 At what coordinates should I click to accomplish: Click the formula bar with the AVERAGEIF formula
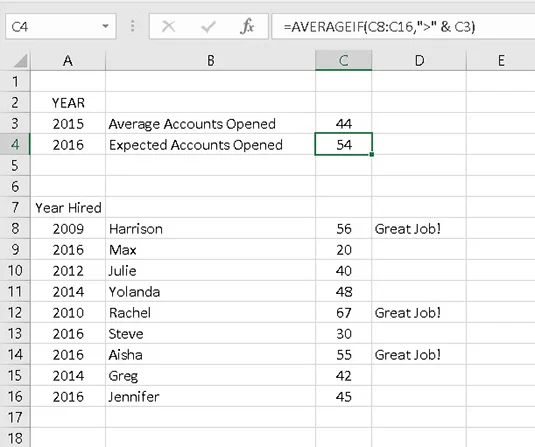pos(403,26)
